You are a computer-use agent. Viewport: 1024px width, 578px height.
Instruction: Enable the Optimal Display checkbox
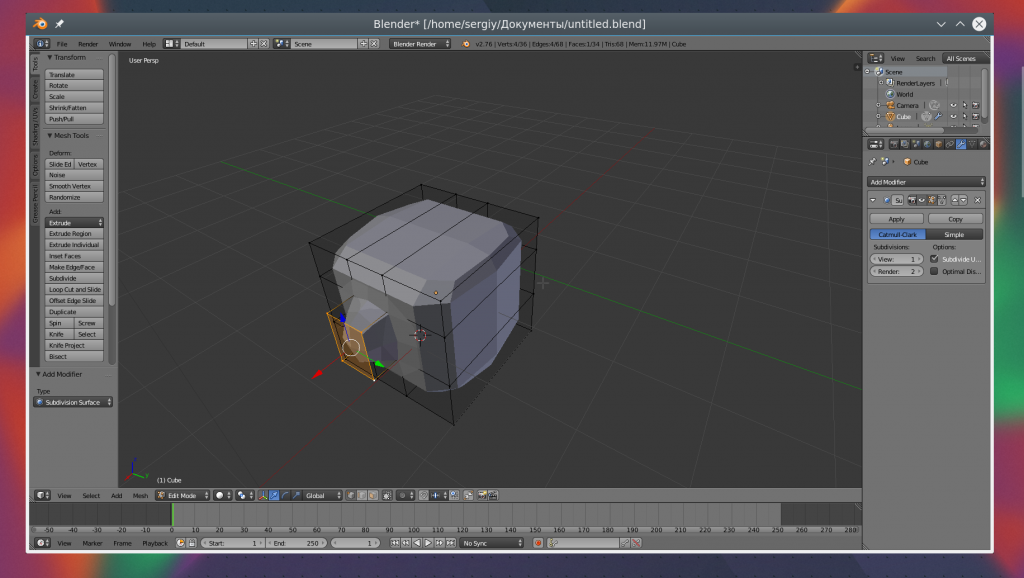934,271
